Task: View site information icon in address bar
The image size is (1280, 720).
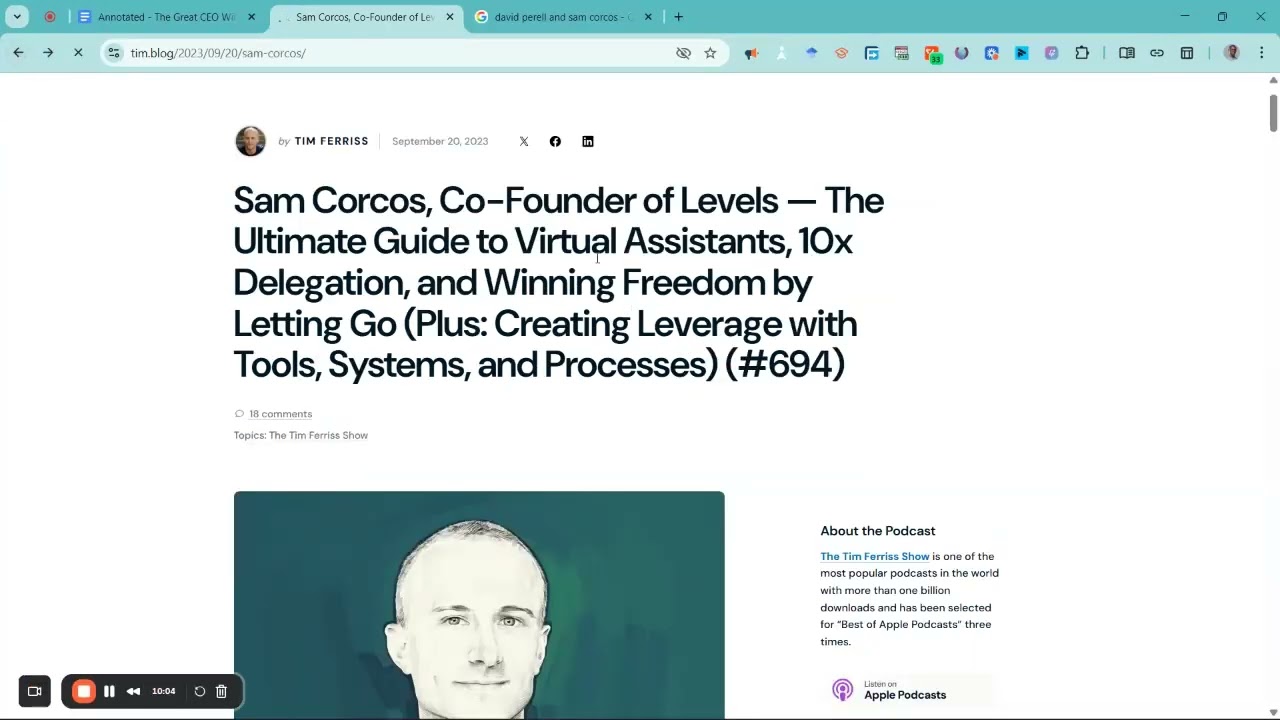Action: 114,53
